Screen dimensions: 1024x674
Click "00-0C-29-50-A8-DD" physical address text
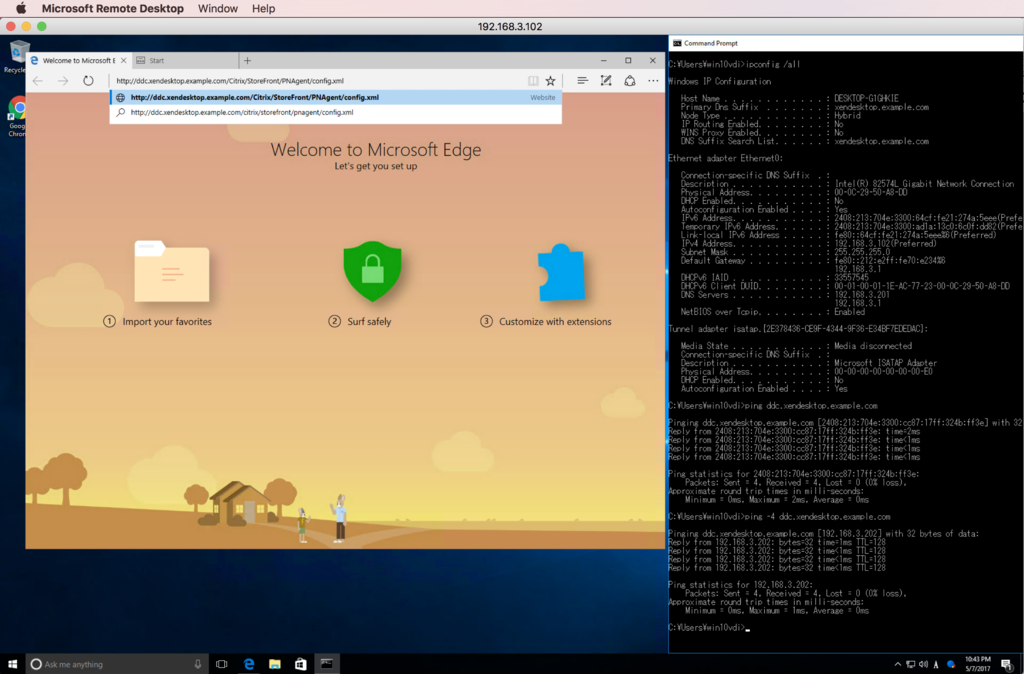click(x=871, y=193)
